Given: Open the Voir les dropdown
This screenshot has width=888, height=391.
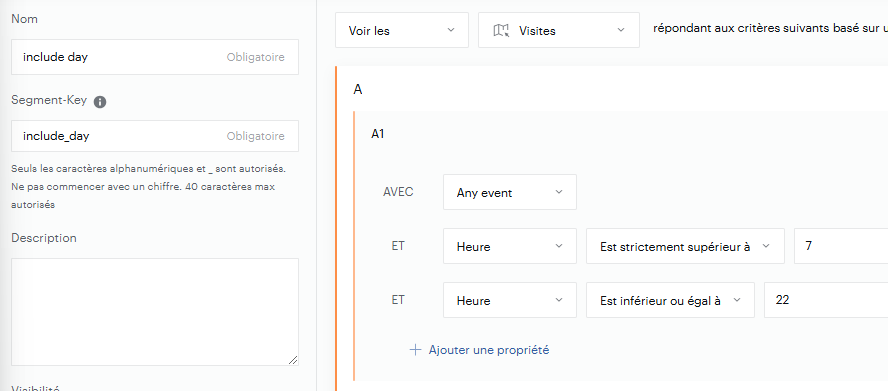Looking at the screenshot, I should 402,30.
